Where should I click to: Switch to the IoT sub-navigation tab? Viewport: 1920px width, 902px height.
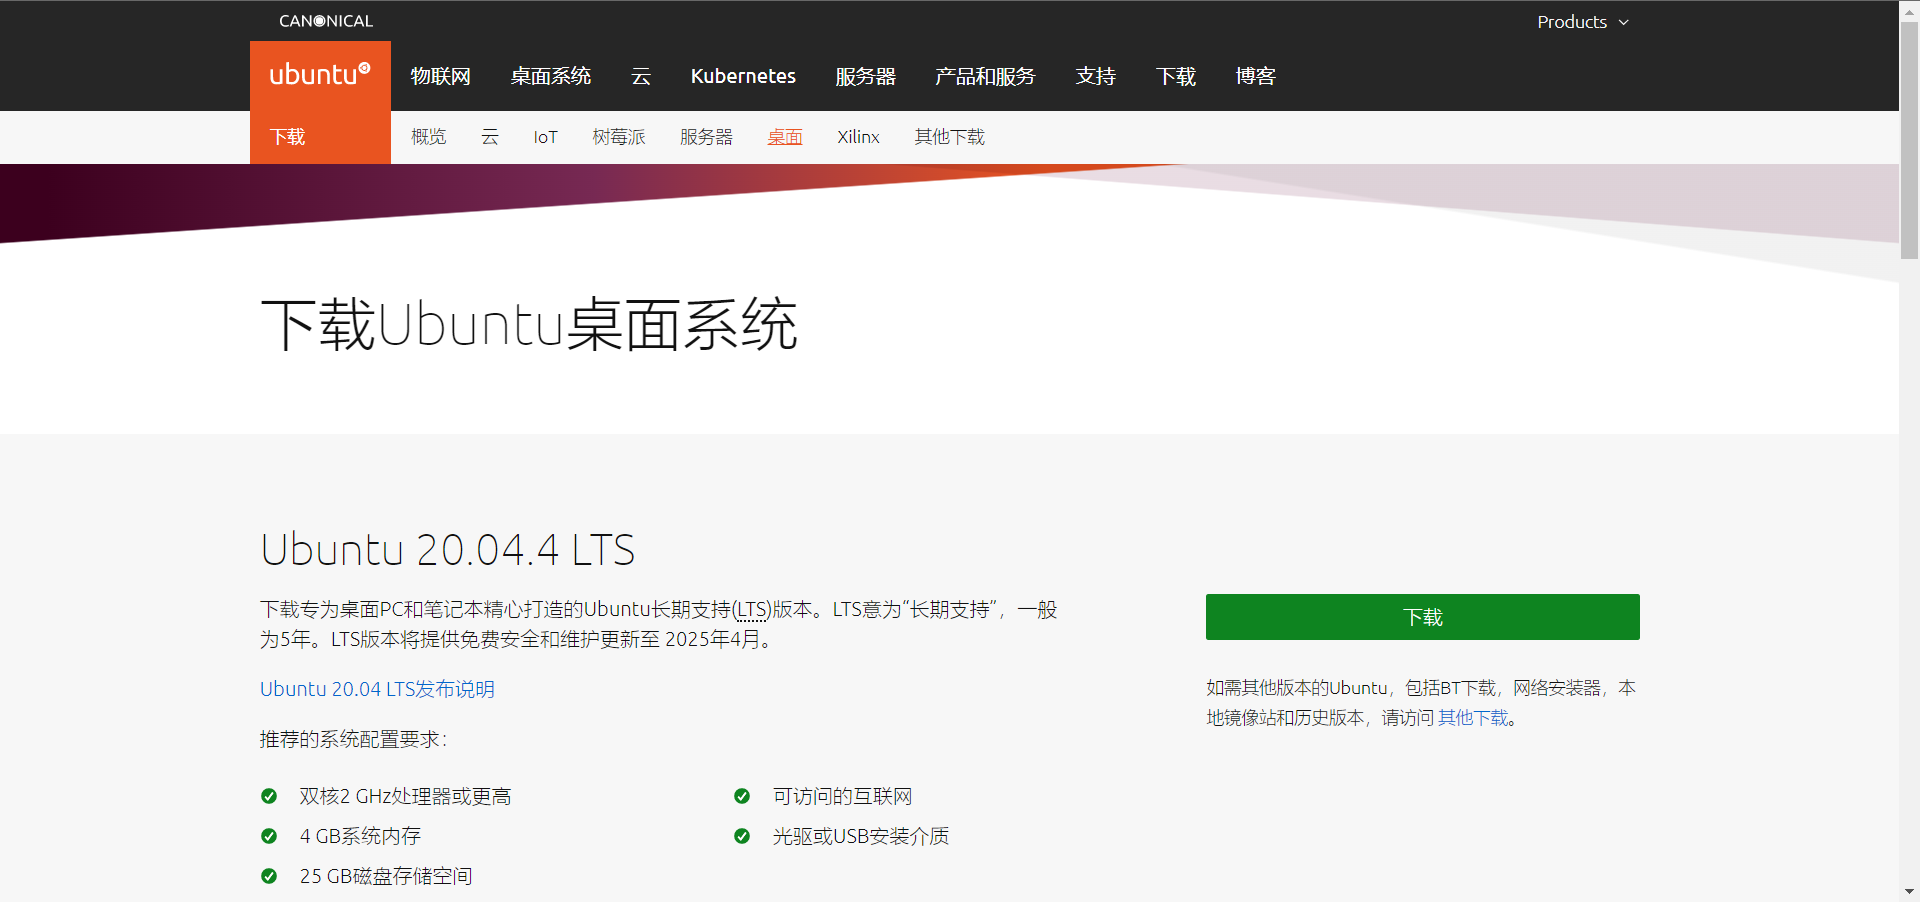point(545,137)
